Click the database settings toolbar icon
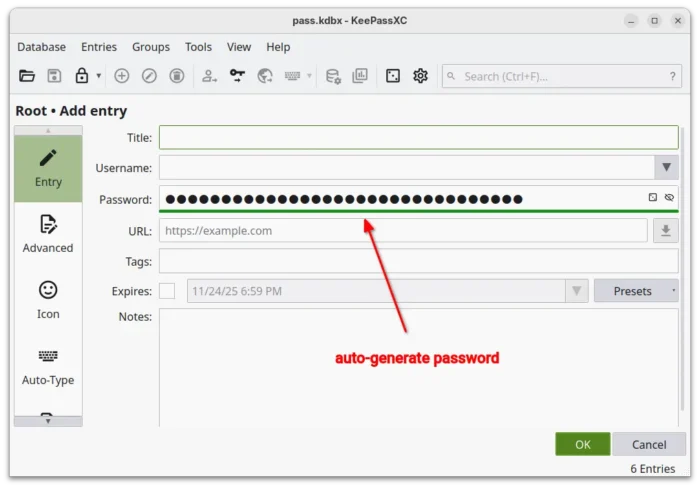 [333, 76]
